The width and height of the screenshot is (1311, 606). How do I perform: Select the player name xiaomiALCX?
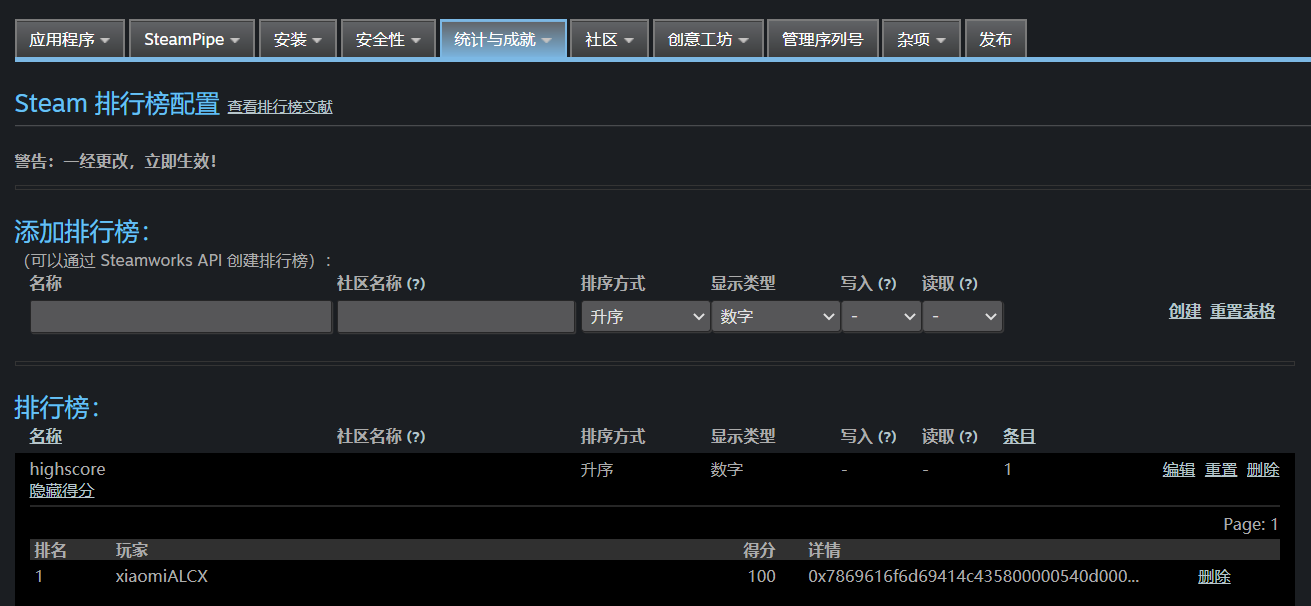coord(162,576)
